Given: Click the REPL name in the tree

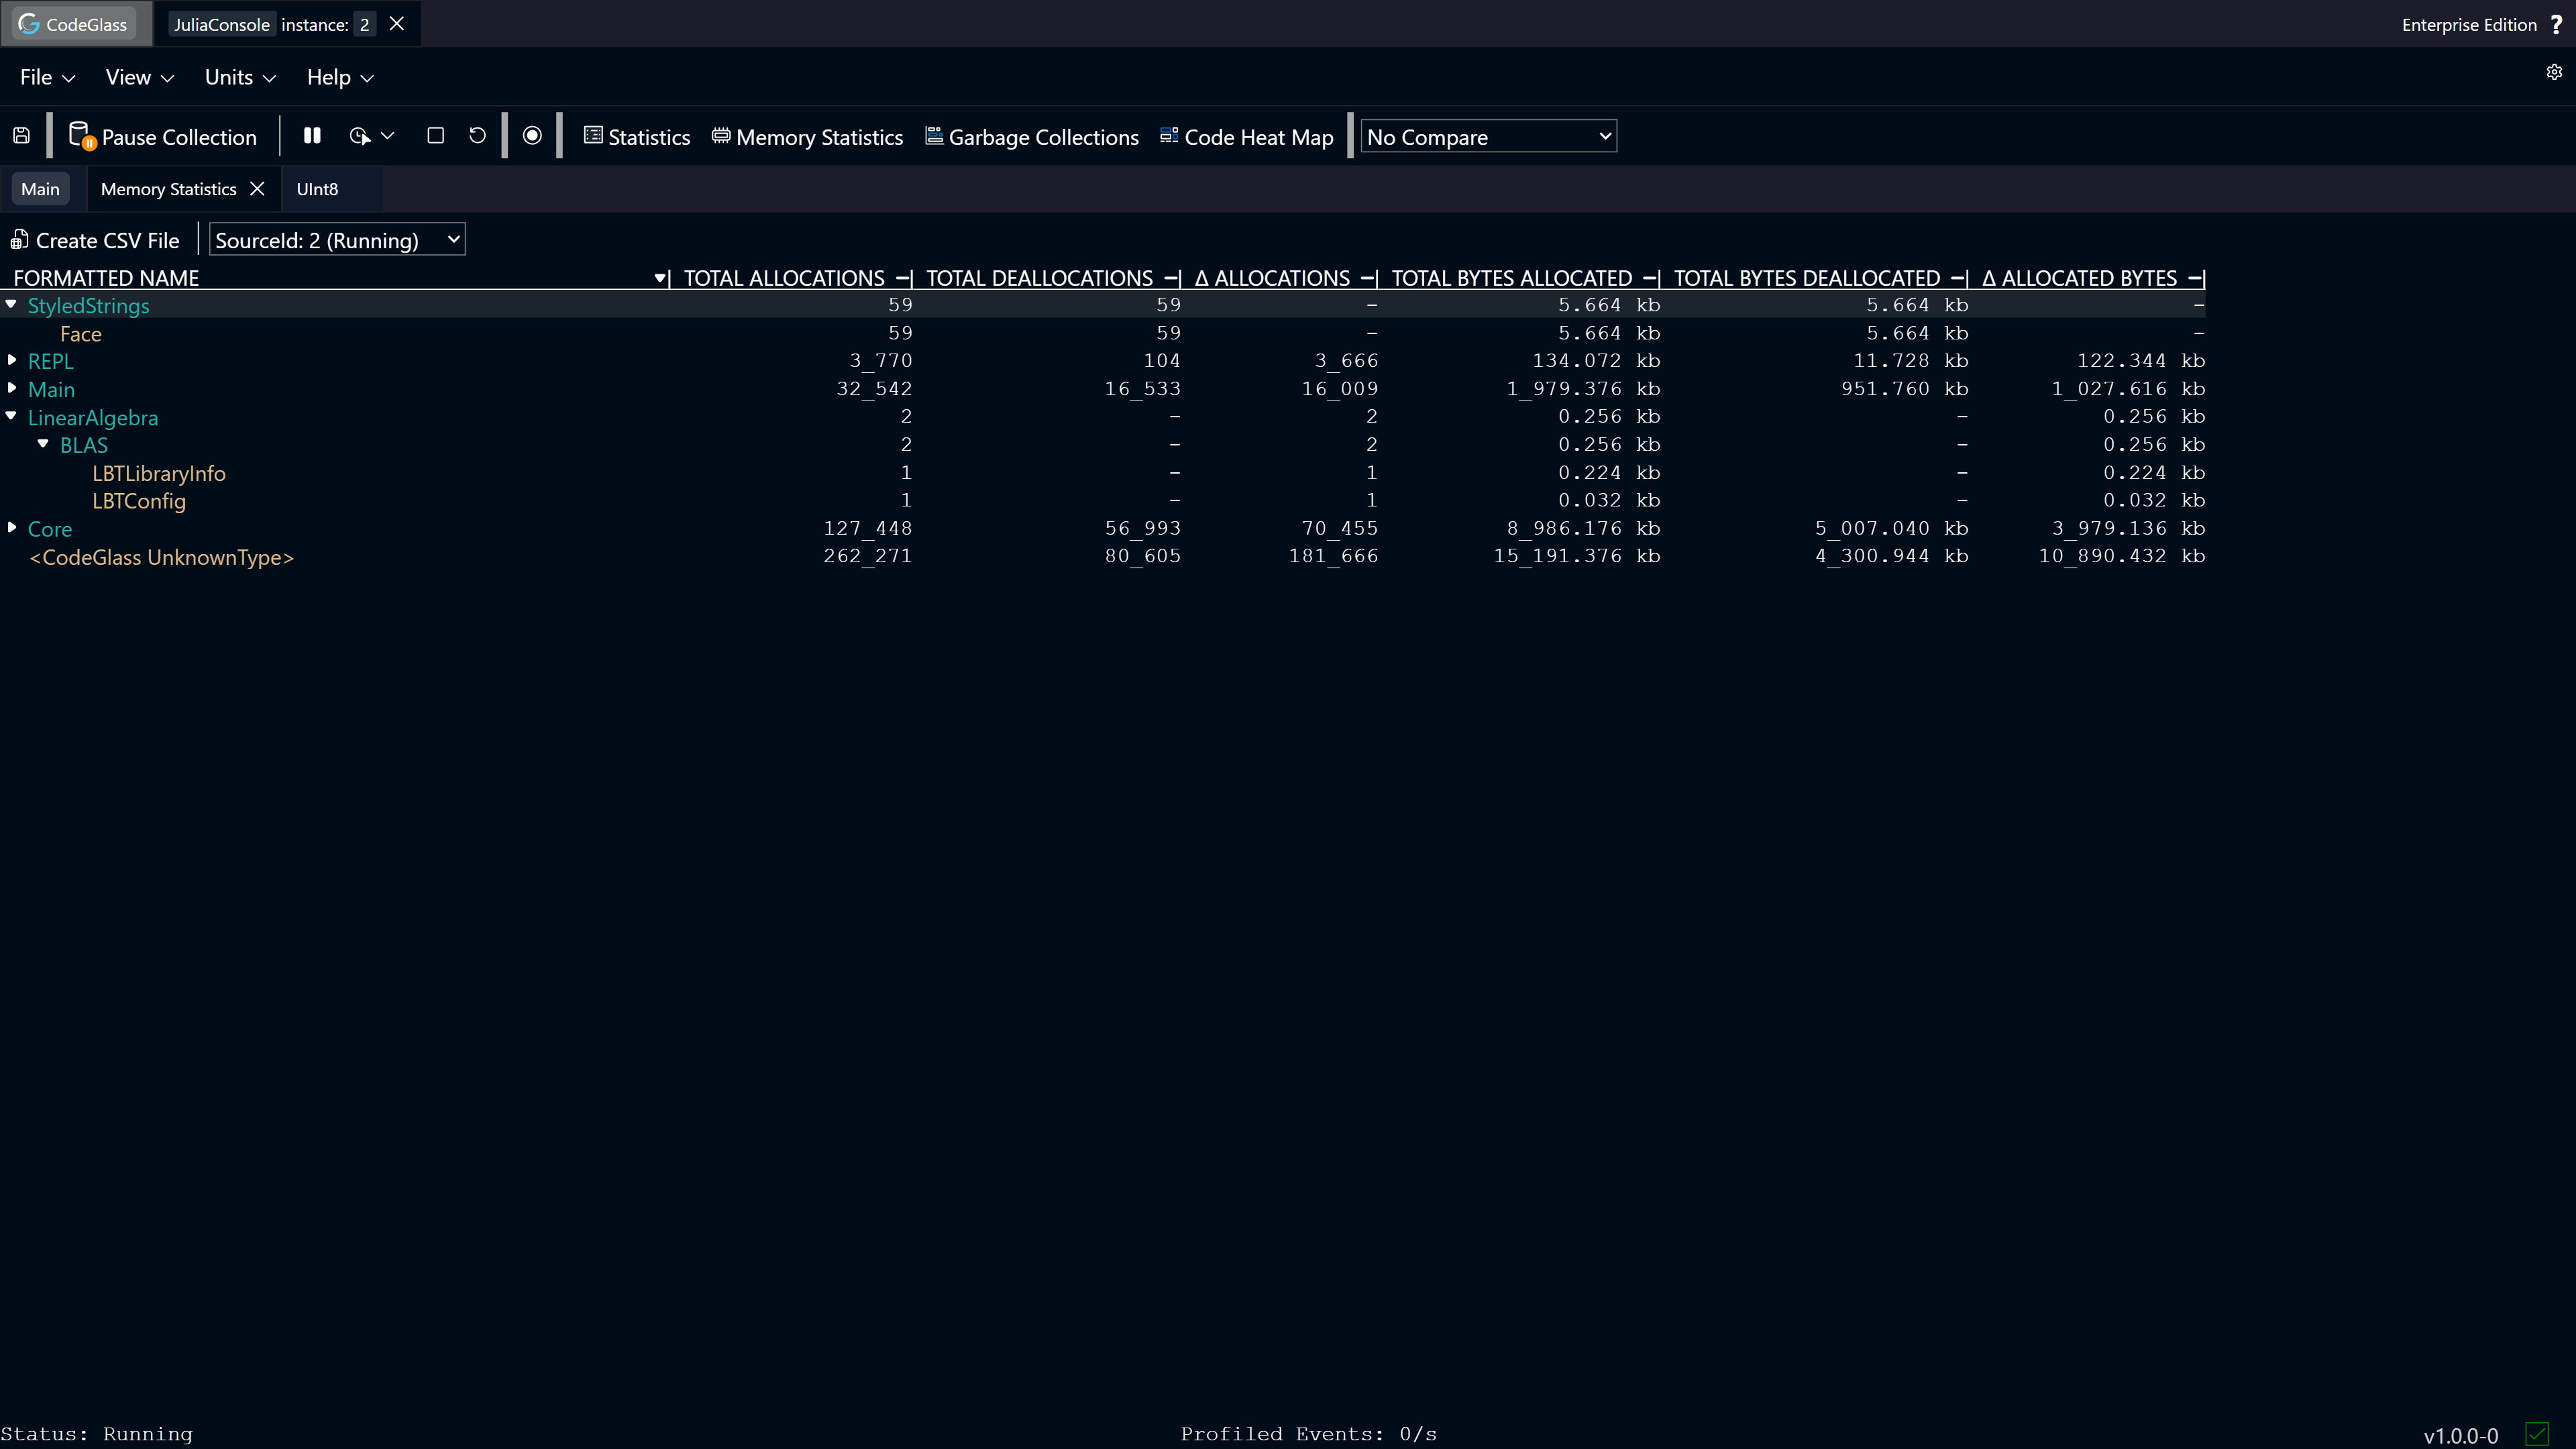Looking at the screenshot, I should pos(50,362).
